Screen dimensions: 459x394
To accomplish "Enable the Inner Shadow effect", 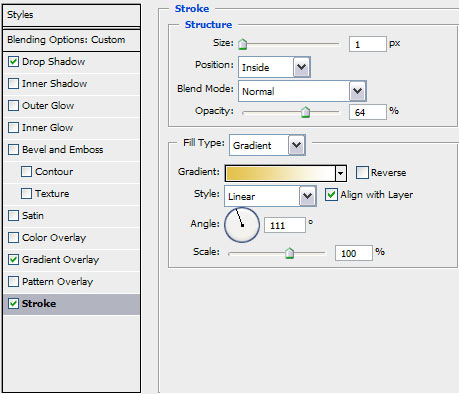I will (13, 84).
